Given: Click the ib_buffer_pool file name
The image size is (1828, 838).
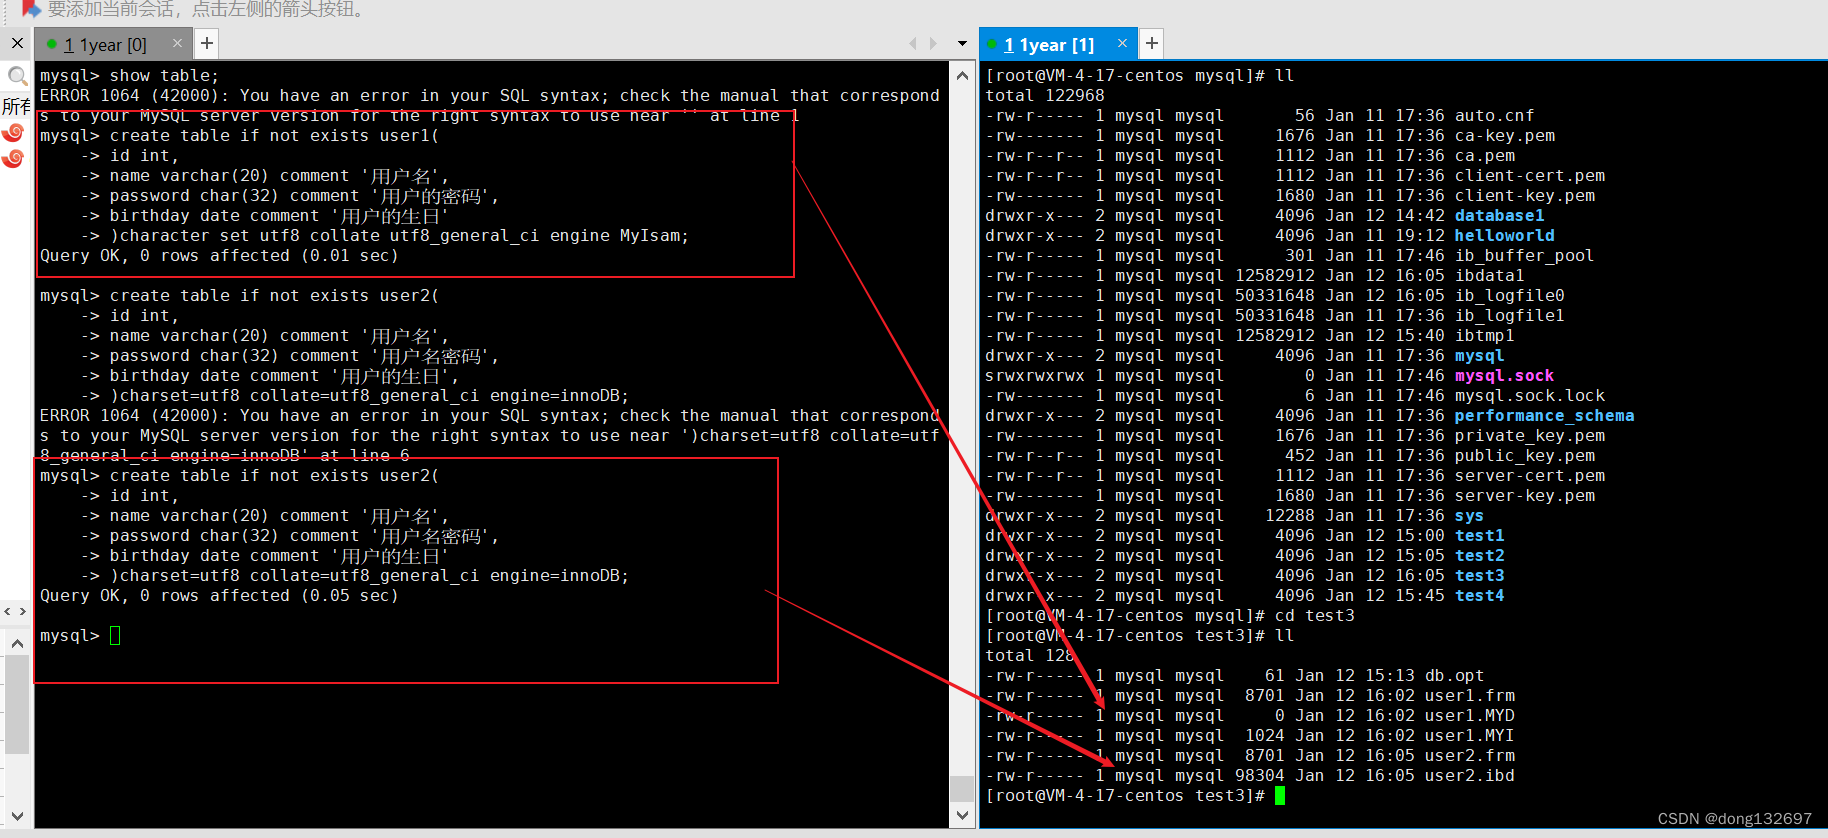Looking at the screenshot, I should (1524, 256).
